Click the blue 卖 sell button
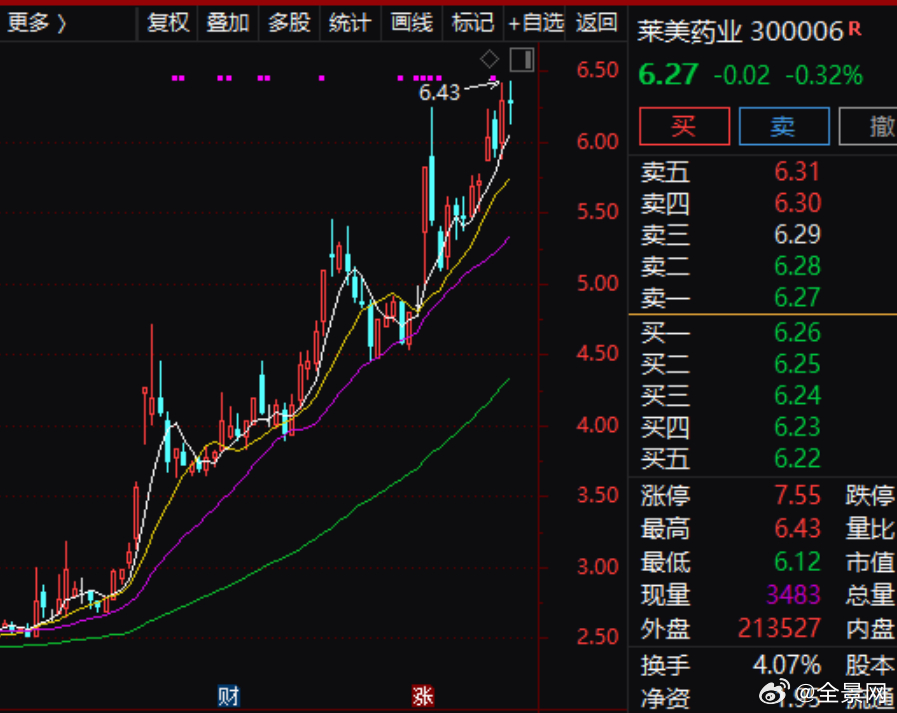Screen dimensions: 897x713 tap(784, 126)
